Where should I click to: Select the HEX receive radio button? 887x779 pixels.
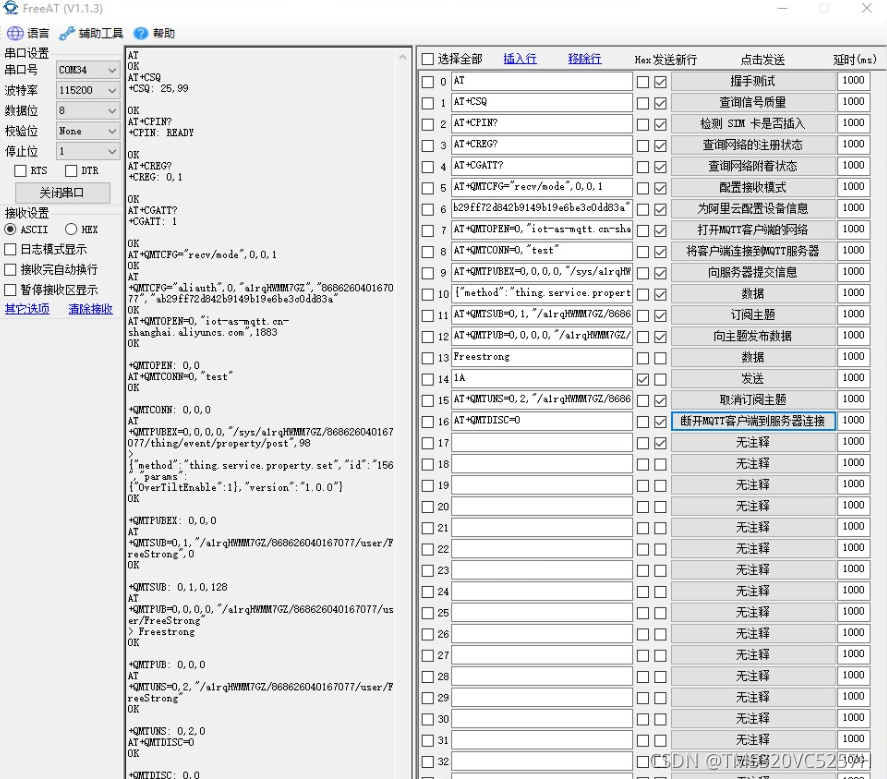pyautogui.click(x=71, y=229)
